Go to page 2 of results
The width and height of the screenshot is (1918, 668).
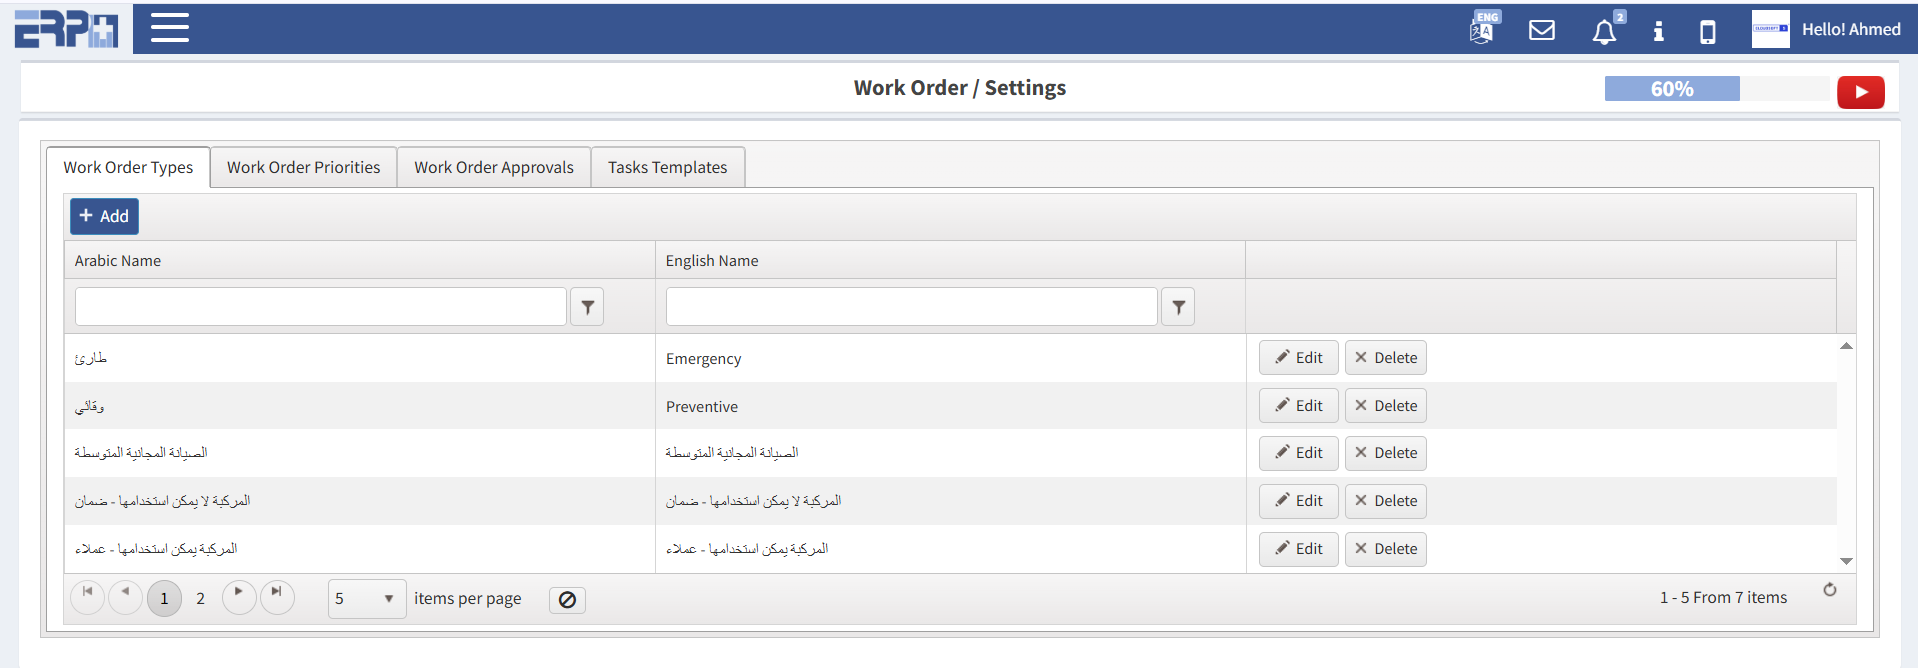(200, 599)
